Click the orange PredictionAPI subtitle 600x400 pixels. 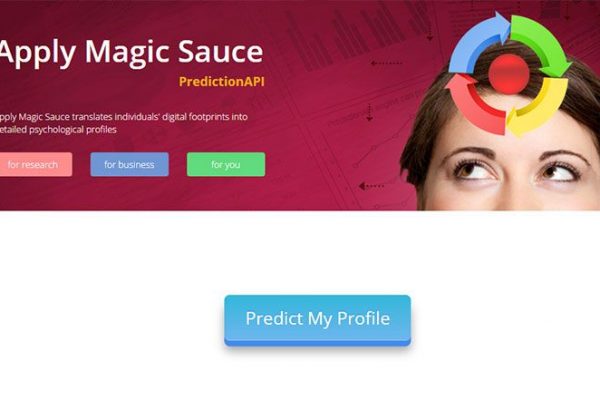(x=222, y=82)
